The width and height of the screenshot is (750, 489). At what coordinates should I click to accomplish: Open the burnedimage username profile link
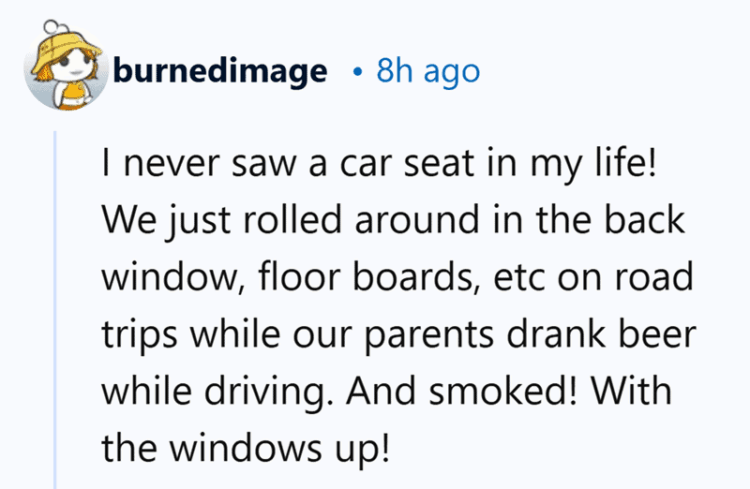tap(220, 71)
